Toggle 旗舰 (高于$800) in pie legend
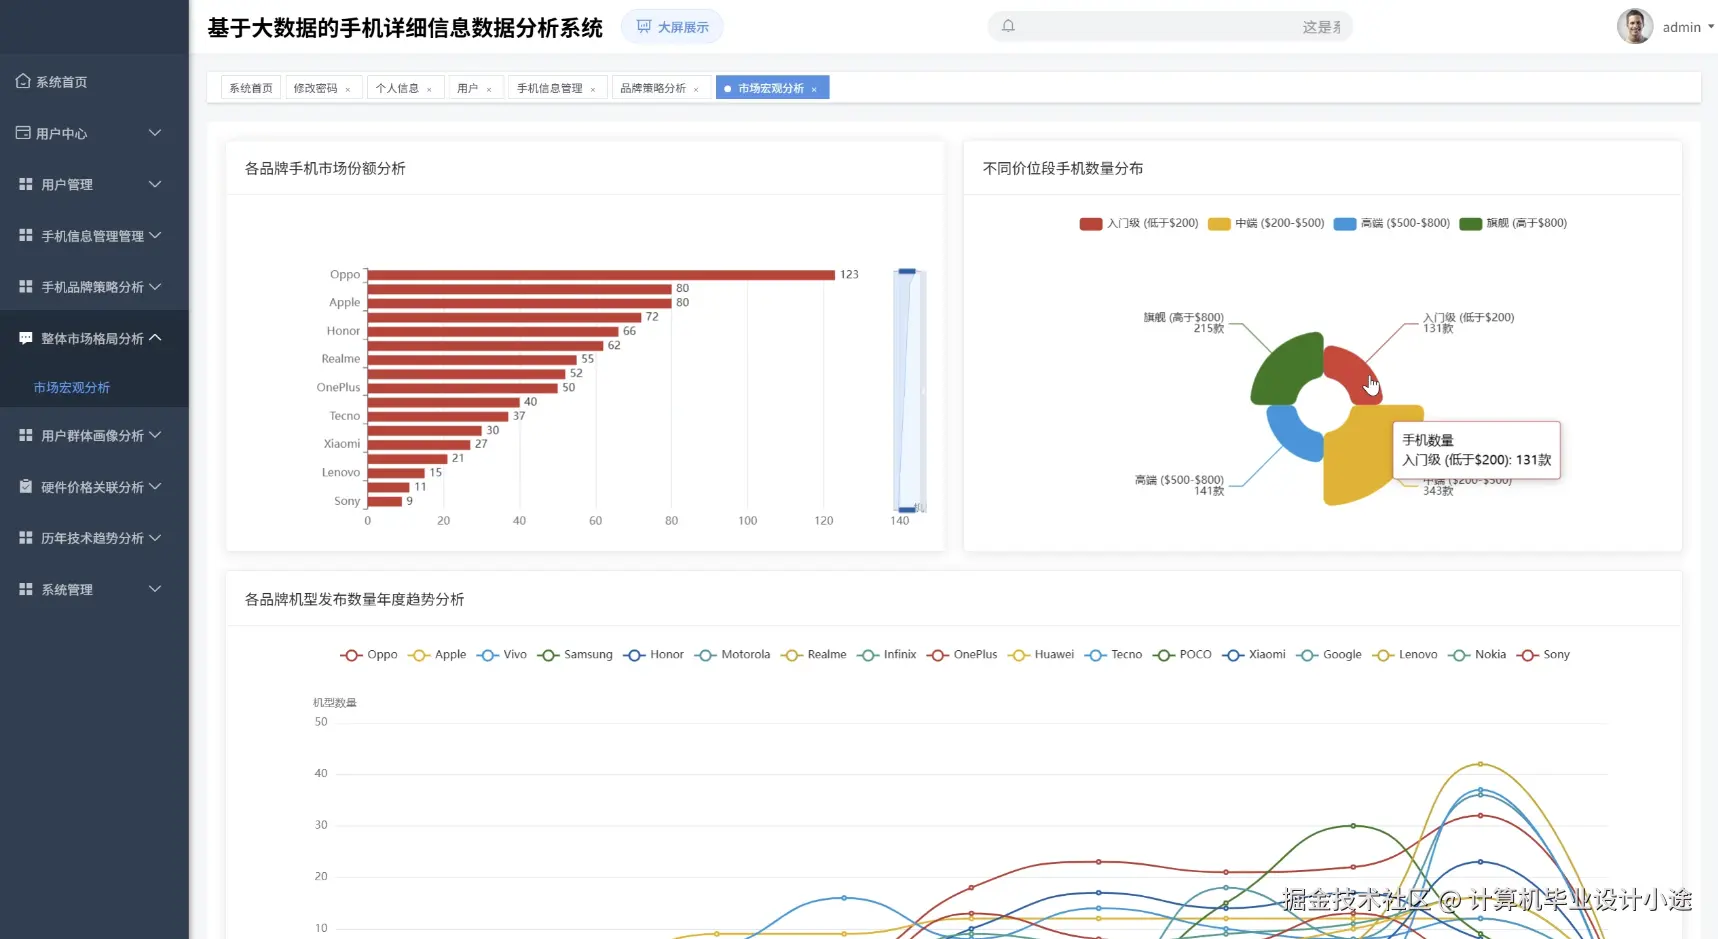This screenshot has height=939, width=1718. [x=1513, y=223]
